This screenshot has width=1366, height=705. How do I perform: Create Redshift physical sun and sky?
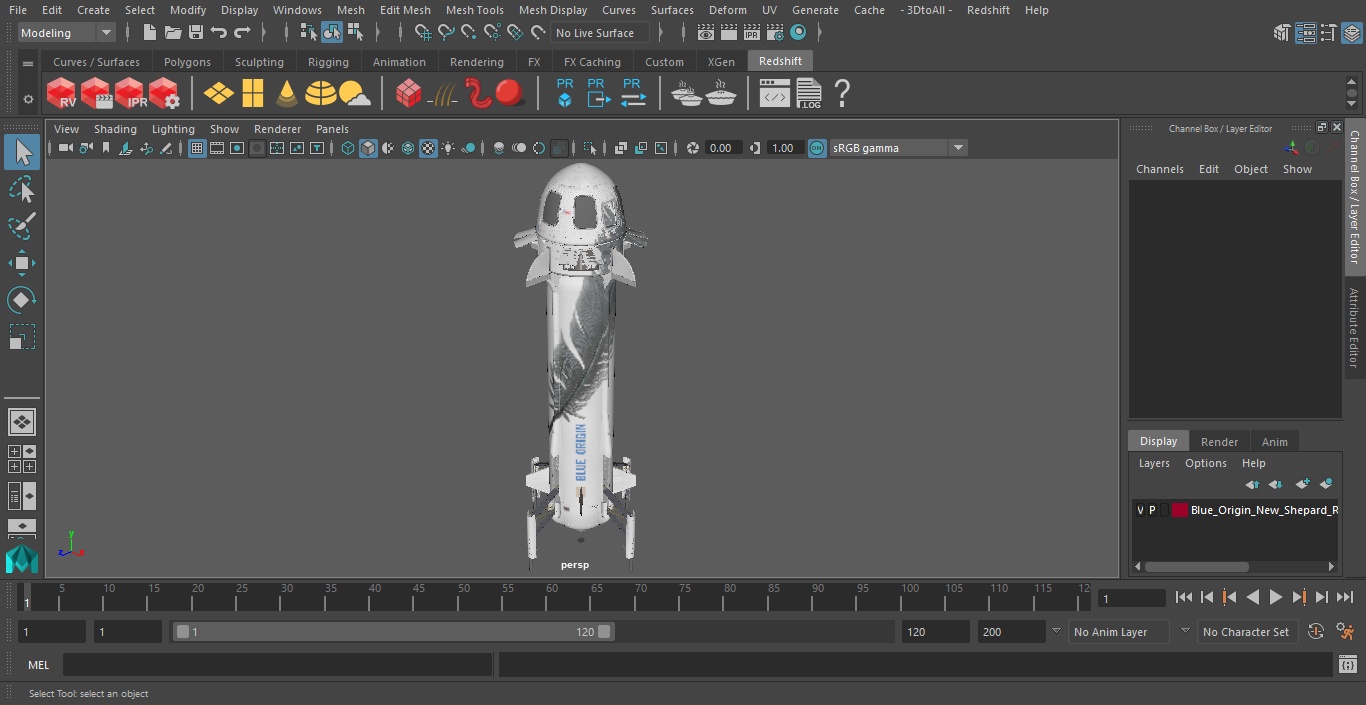pos(354,93)
